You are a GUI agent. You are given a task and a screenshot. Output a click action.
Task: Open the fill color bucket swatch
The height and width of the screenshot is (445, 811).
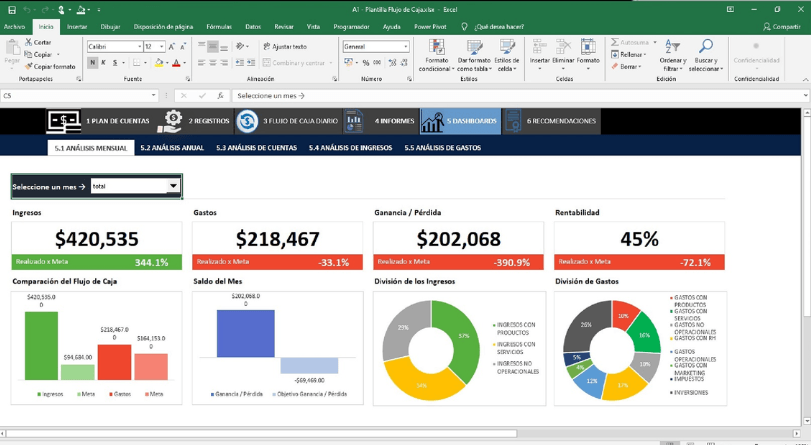click(159, 63)
